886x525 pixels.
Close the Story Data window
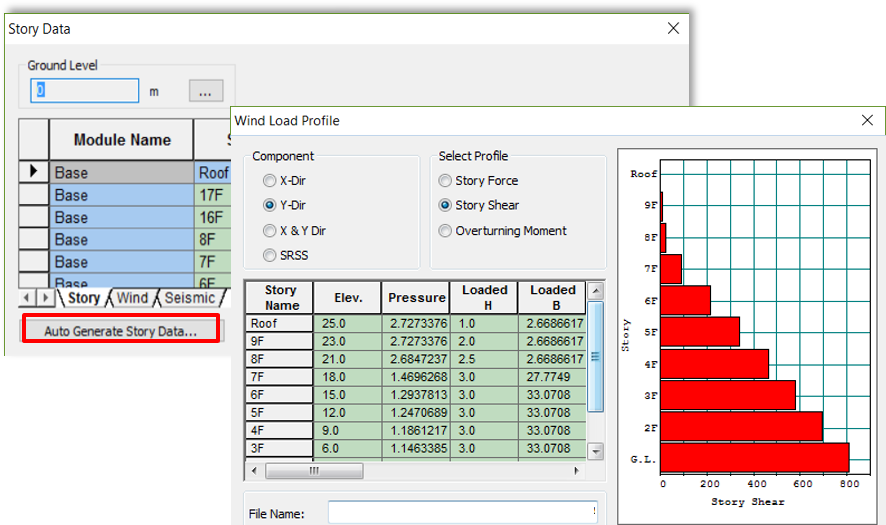(x=673, y=28)
